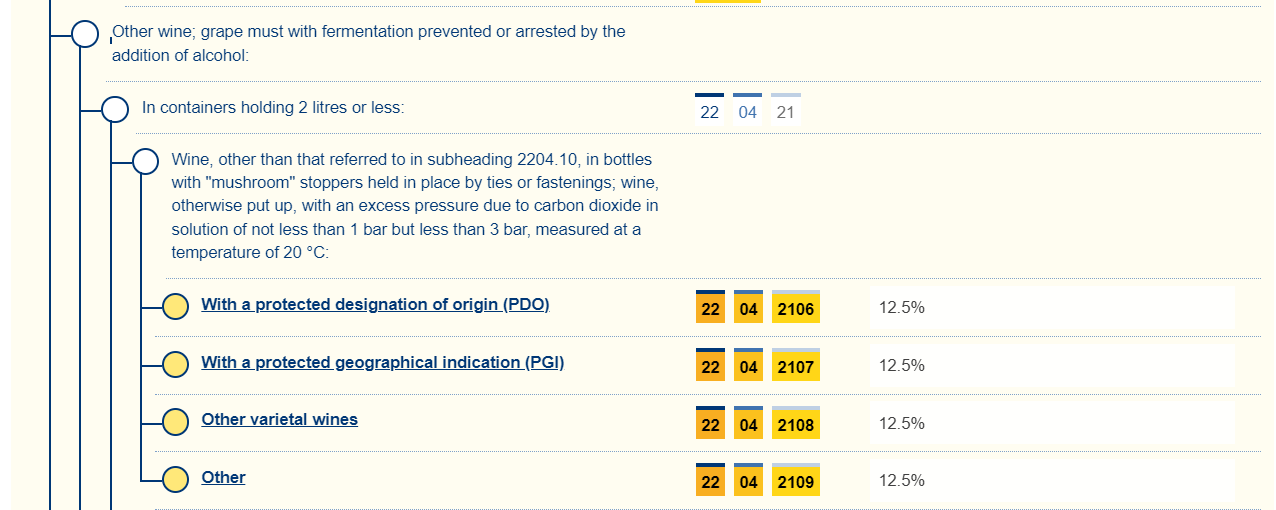Click commodity code segment 2107
Image resolution: width=1276 pixels, height=510 pixels.
(x=795, y=368)
